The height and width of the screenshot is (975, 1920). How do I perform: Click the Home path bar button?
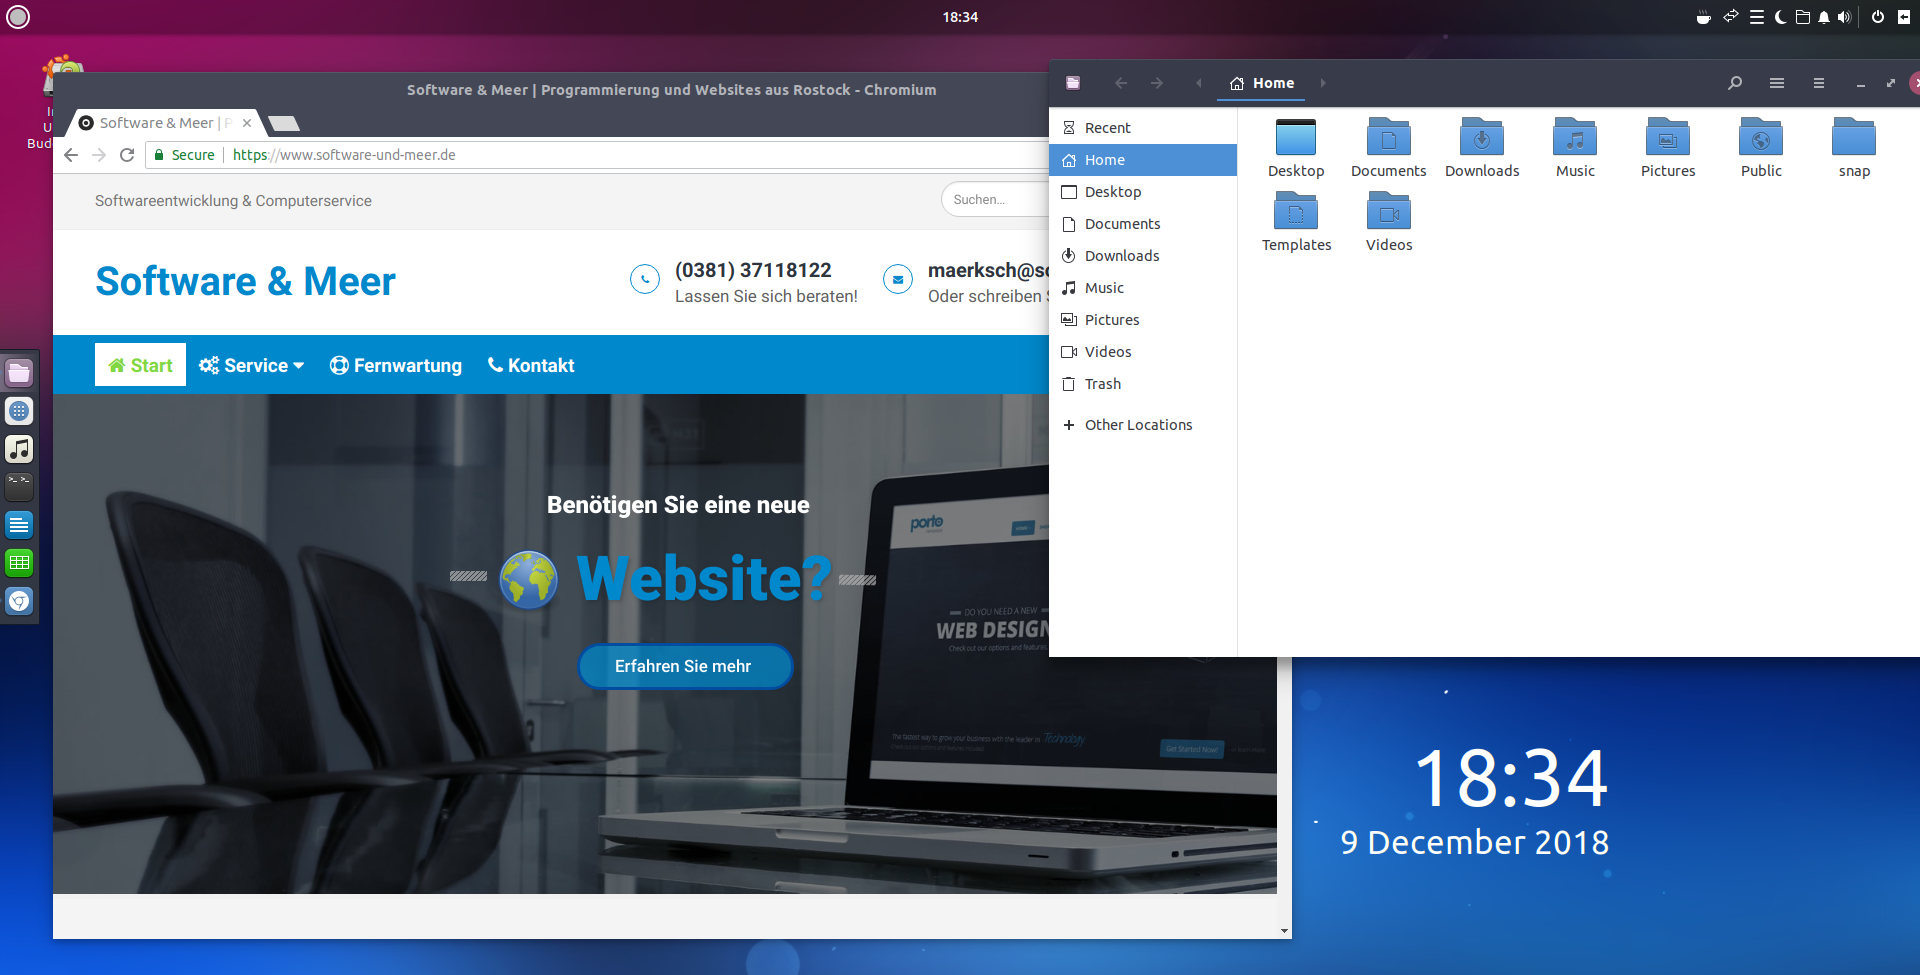point(1262,83)
